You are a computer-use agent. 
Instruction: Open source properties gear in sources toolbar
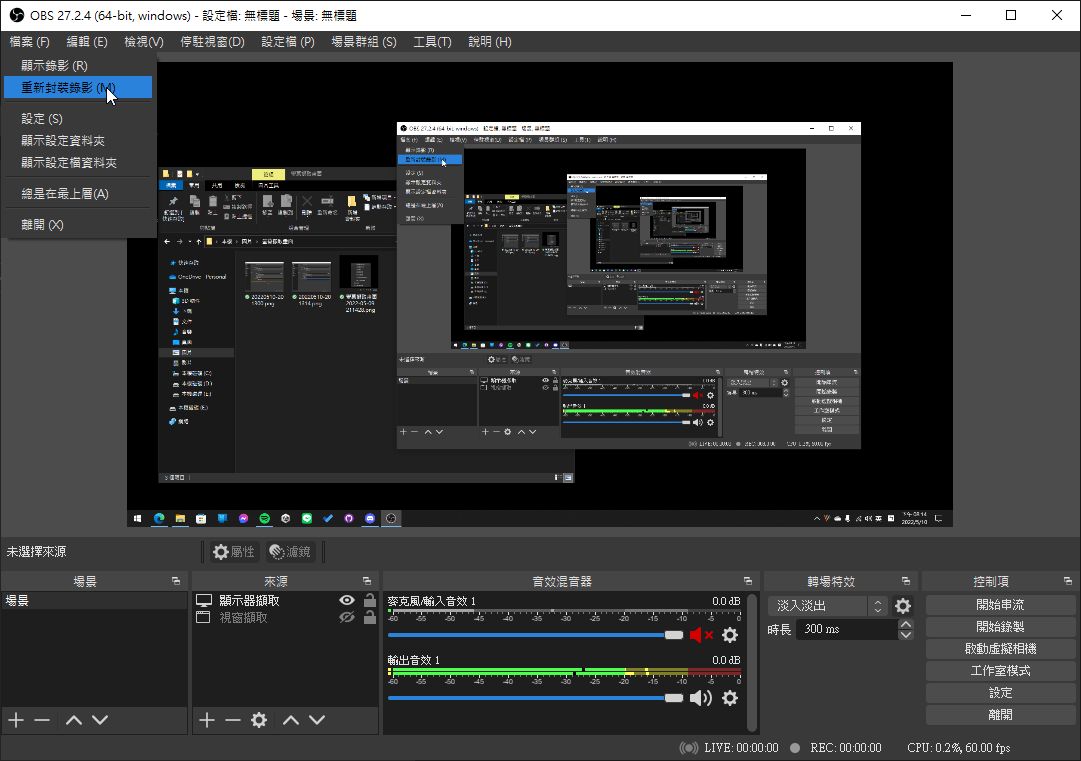259,720
